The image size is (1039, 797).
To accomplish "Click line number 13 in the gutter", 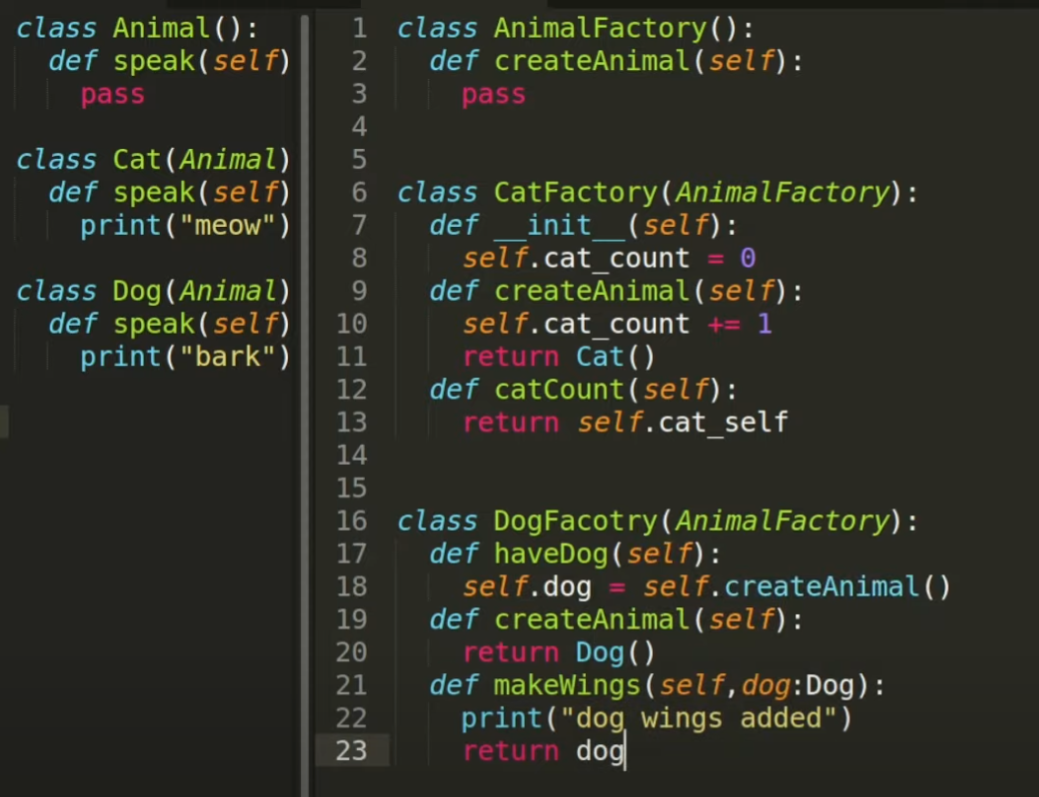I will pos(351,423).
